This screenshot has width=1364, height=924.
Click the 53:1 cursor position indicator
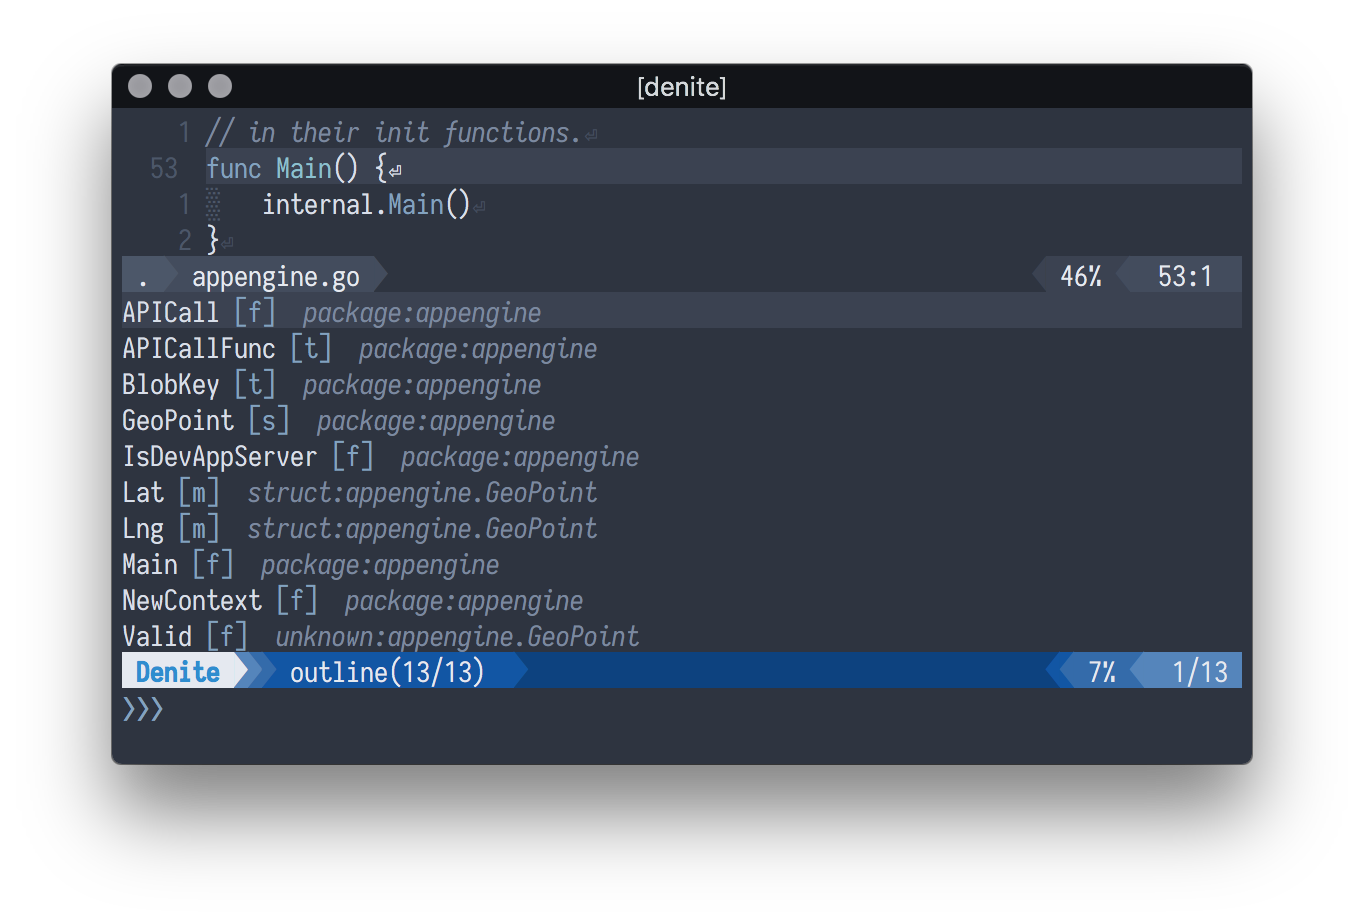[1184, 276]
